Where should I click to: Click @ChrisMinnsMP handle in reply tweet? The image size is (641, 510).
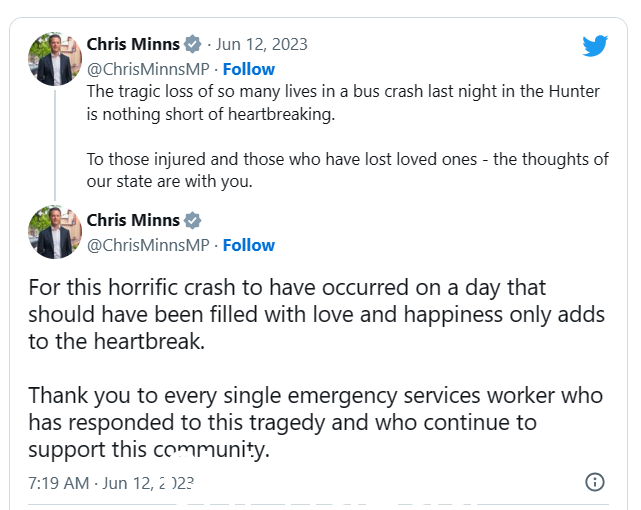[148, 246]
